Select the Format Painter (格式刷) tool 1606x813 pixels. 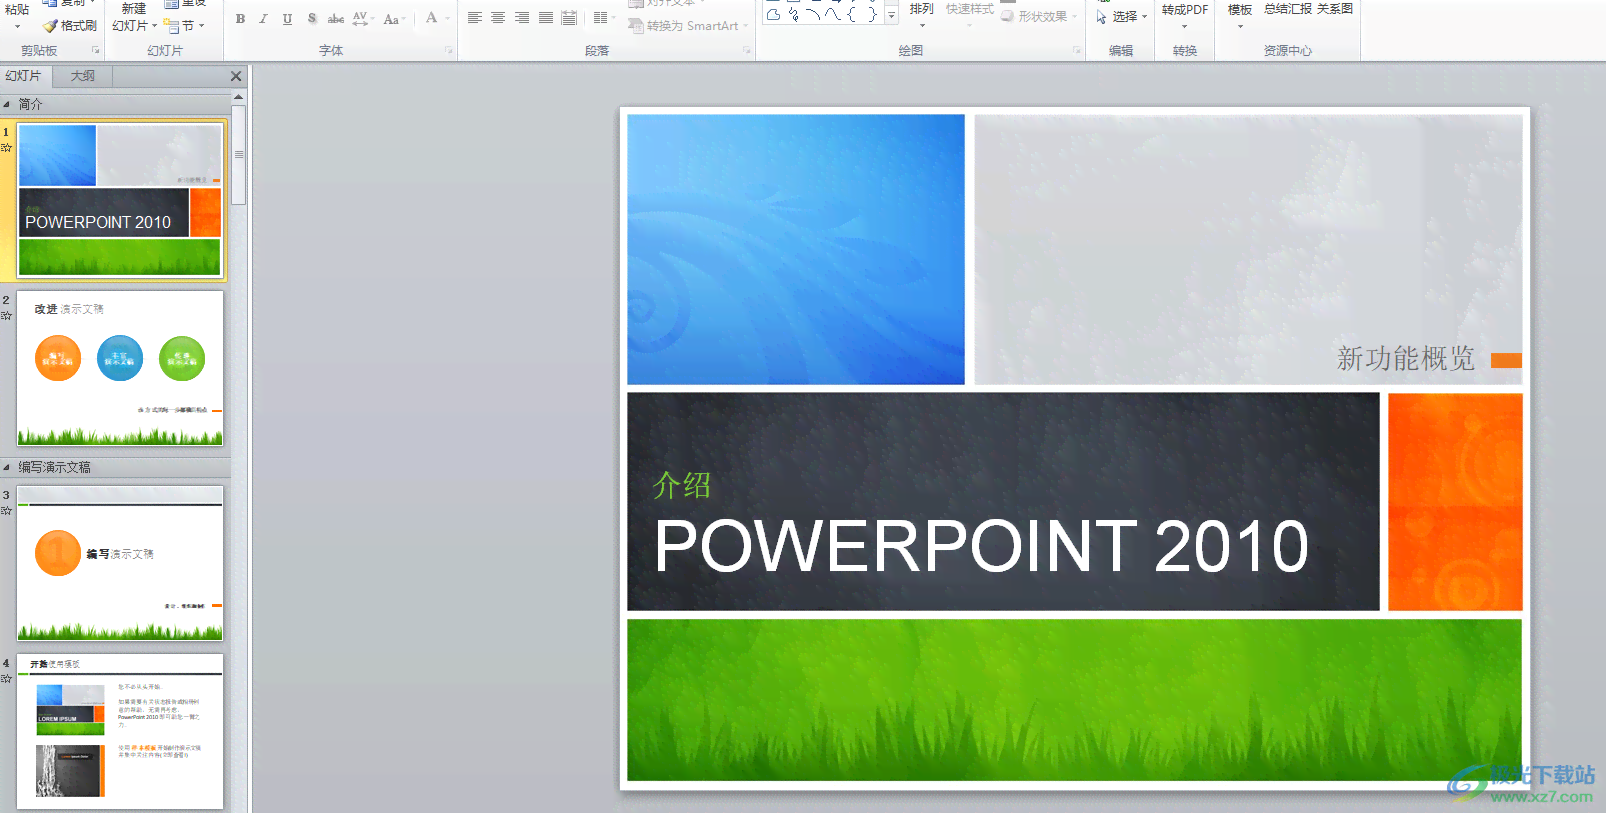tap(70, 26)
